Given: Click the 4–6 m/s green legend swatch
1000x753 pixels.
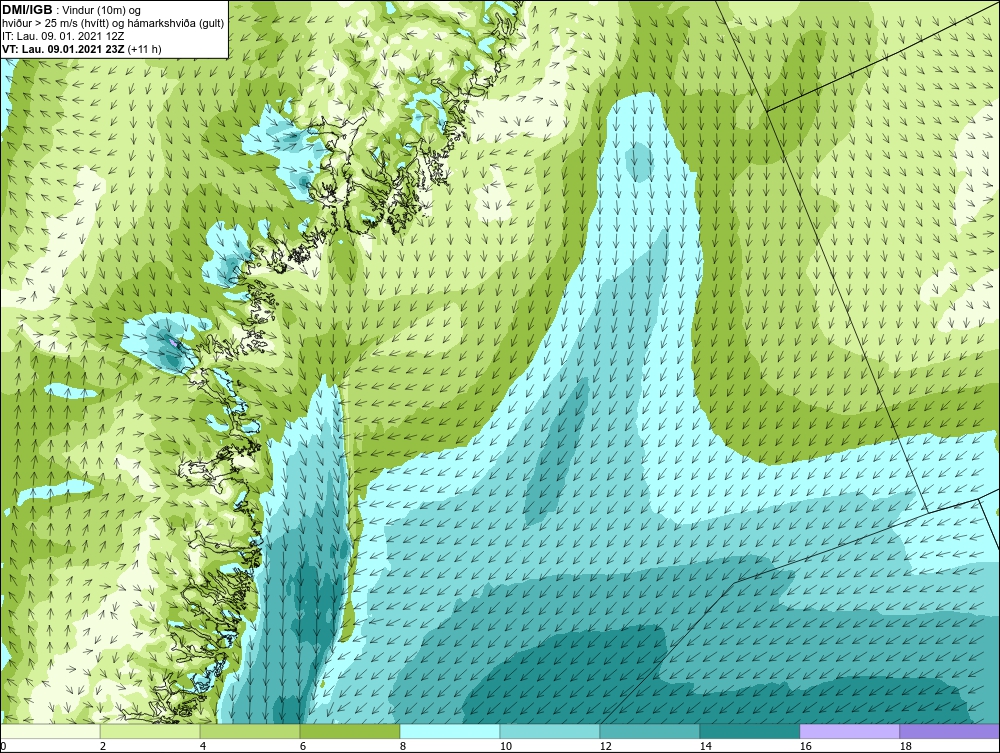Looking at the screenshot, I should click(250, 731).
